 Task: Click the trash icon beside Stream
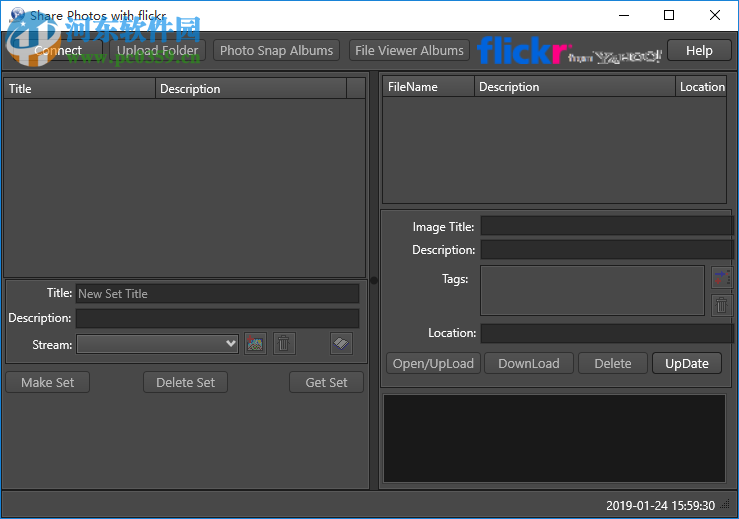point(284,344)
